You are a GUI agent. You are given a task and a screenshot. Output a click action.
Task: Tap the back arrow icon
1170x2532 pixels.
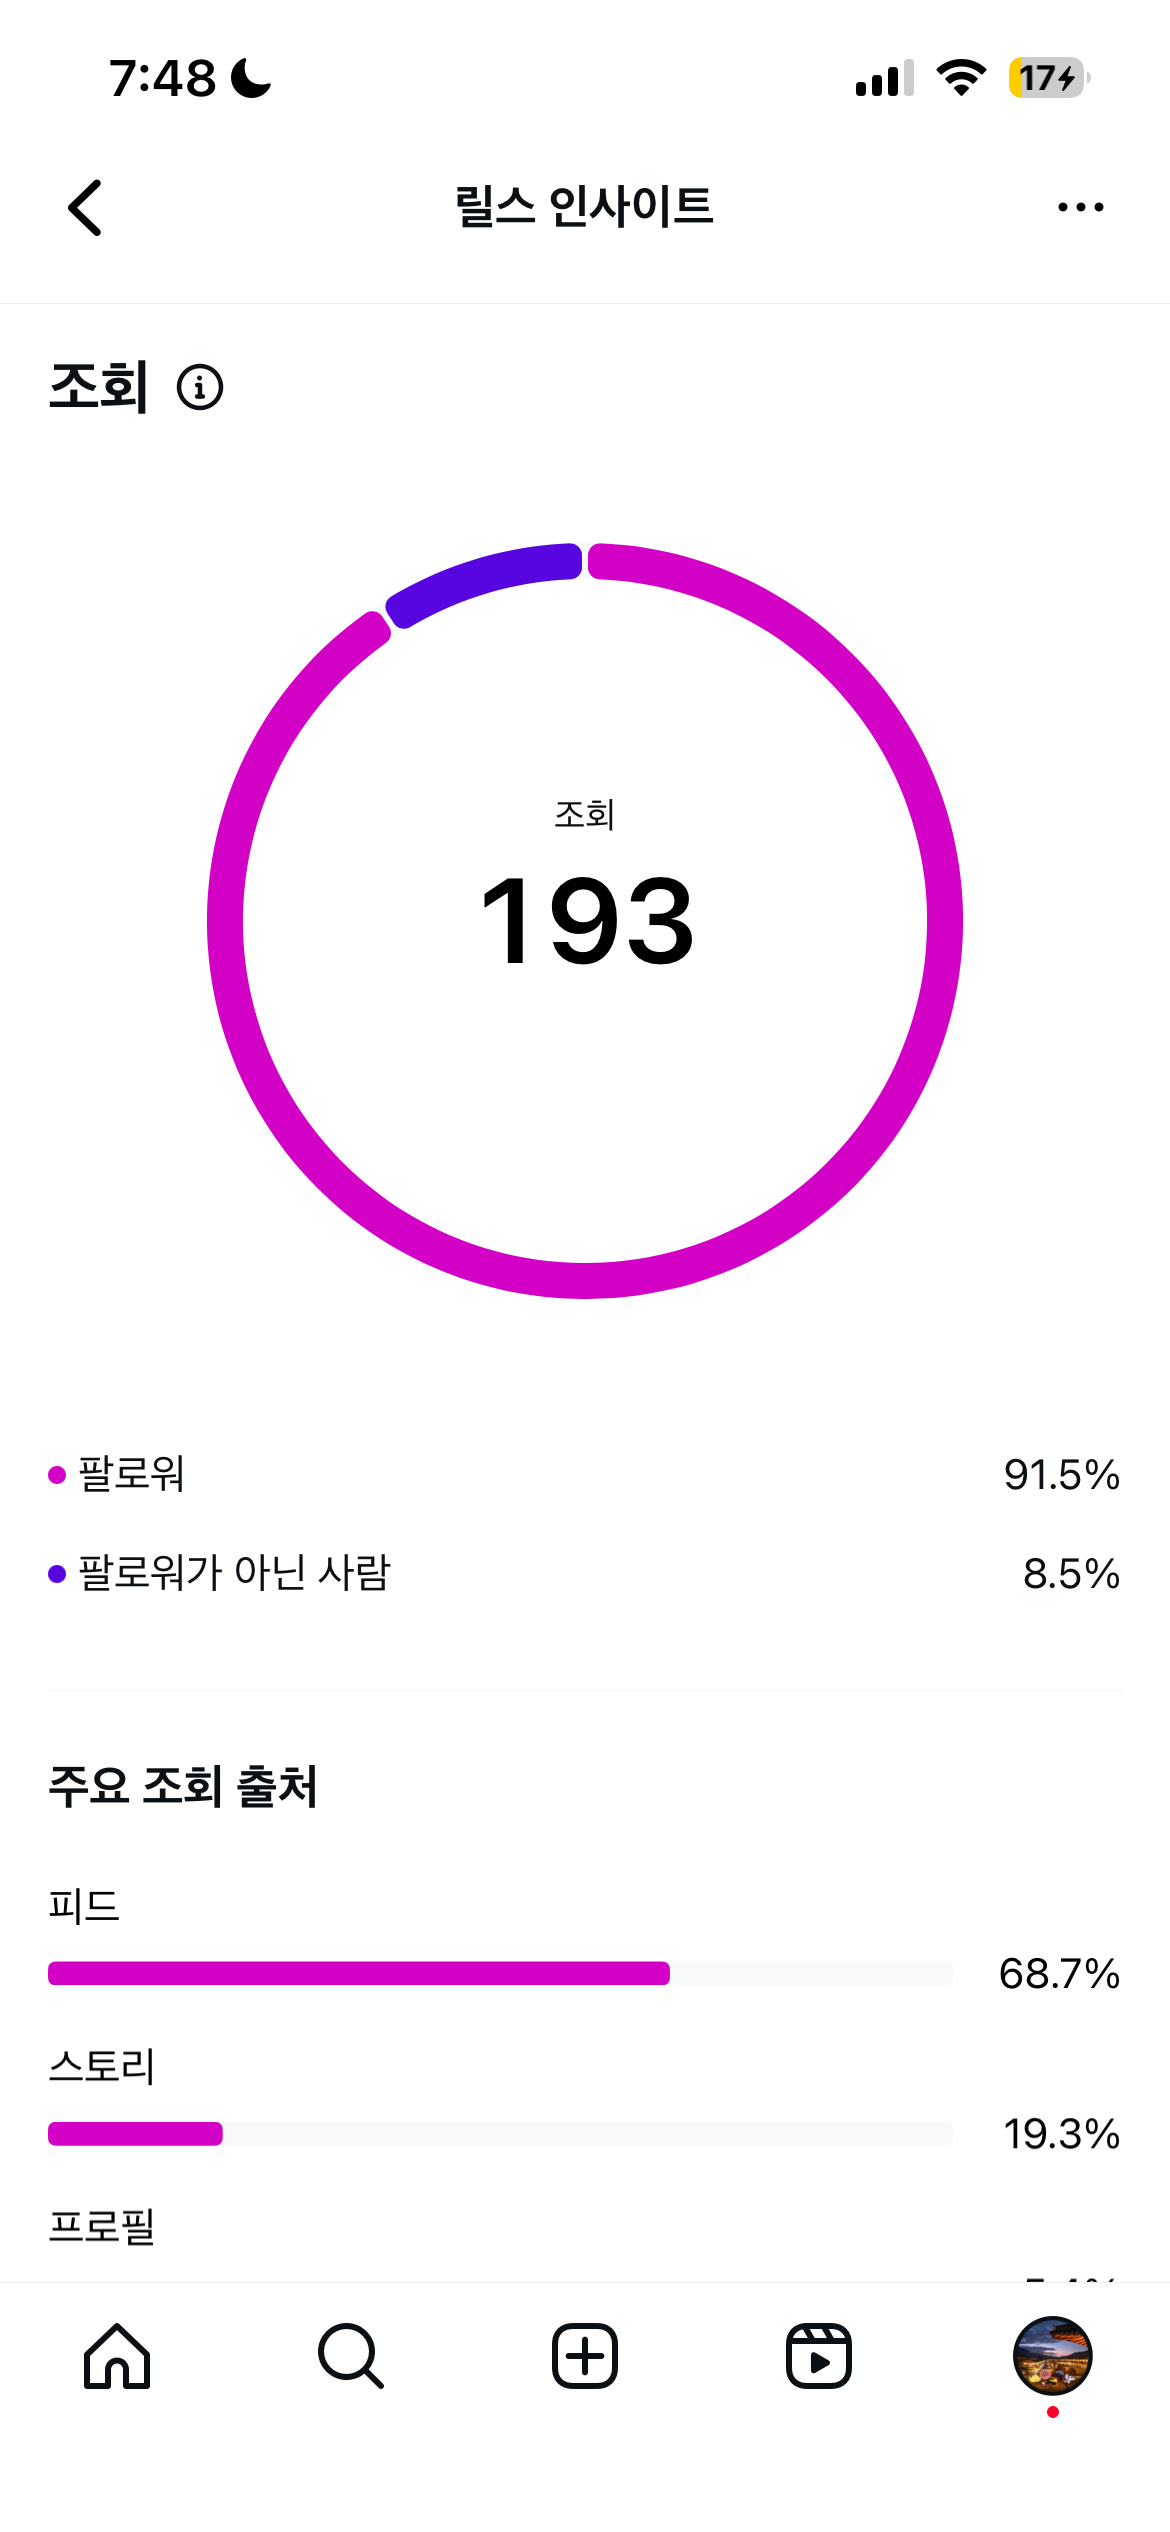click(x=86, y=208)
